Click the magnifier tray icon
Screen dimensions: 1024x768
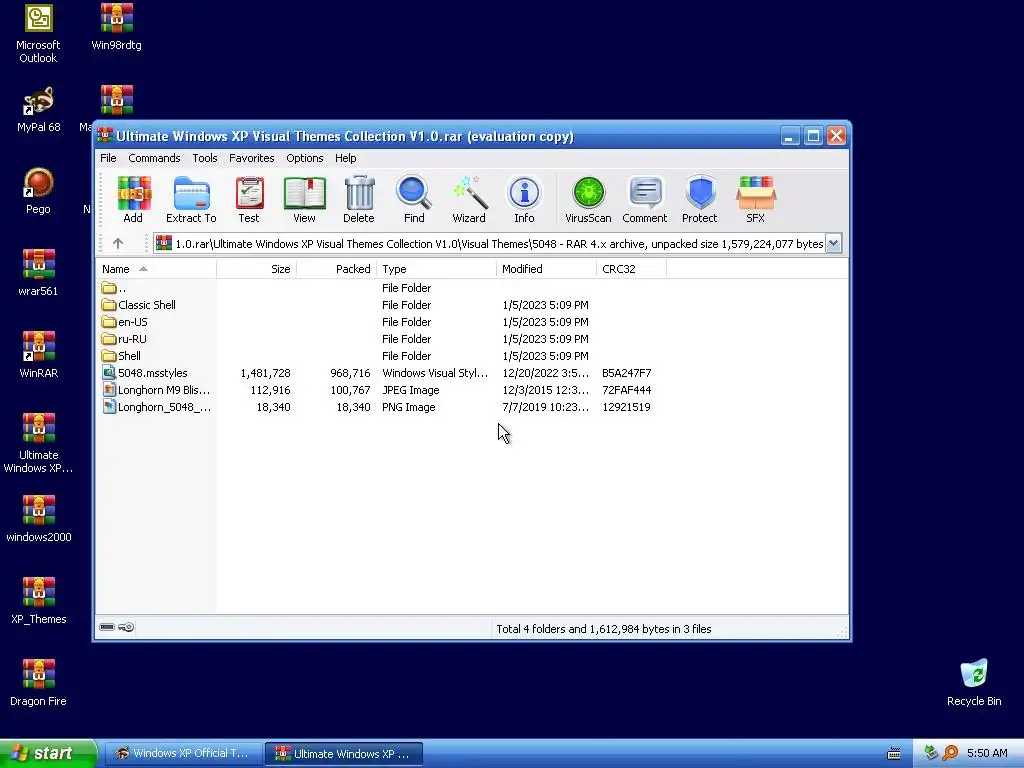(951, 753)
